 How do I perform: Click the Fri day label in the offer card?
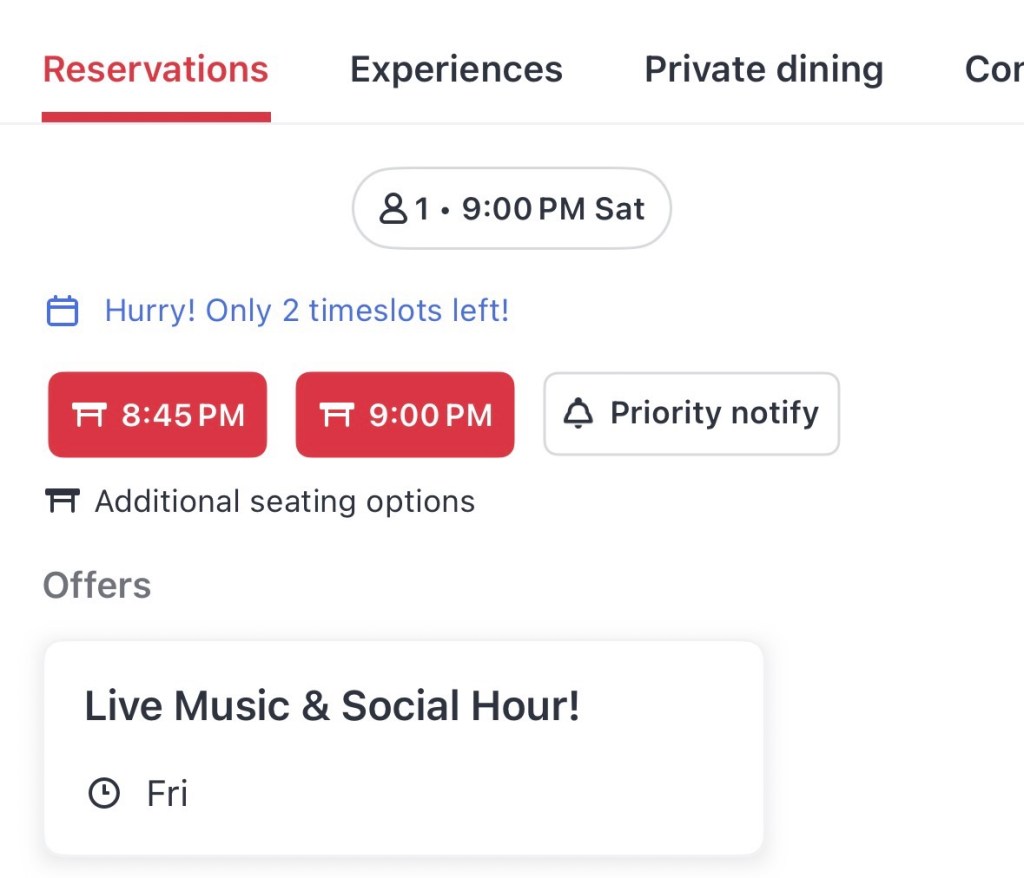pos(167,794)
